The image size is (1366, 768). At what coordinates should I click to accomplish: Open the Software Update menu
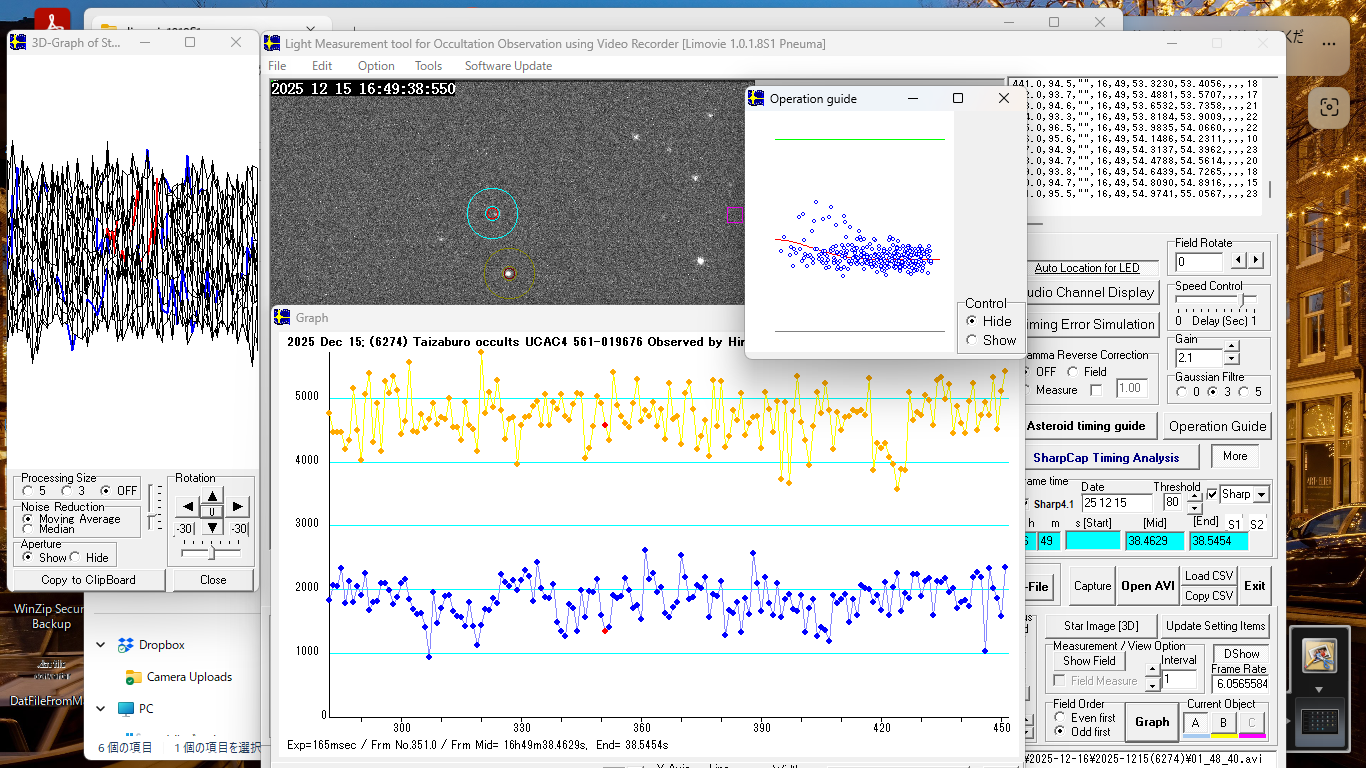pyautogui.click(x=508, y=66)
